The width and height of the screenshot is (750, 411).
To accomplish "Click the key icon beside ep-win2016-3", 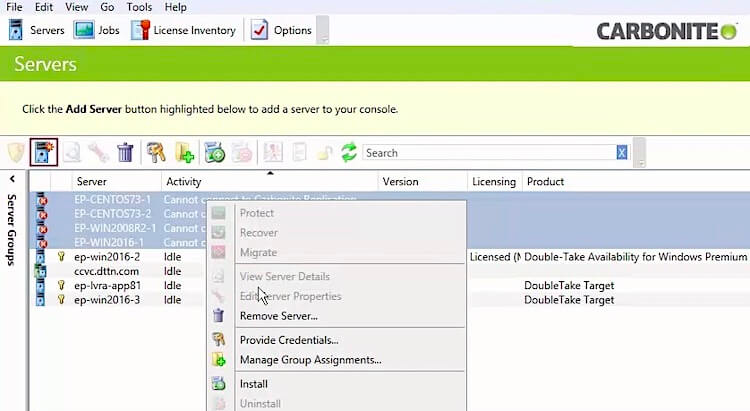I will (x=61, y=300).
